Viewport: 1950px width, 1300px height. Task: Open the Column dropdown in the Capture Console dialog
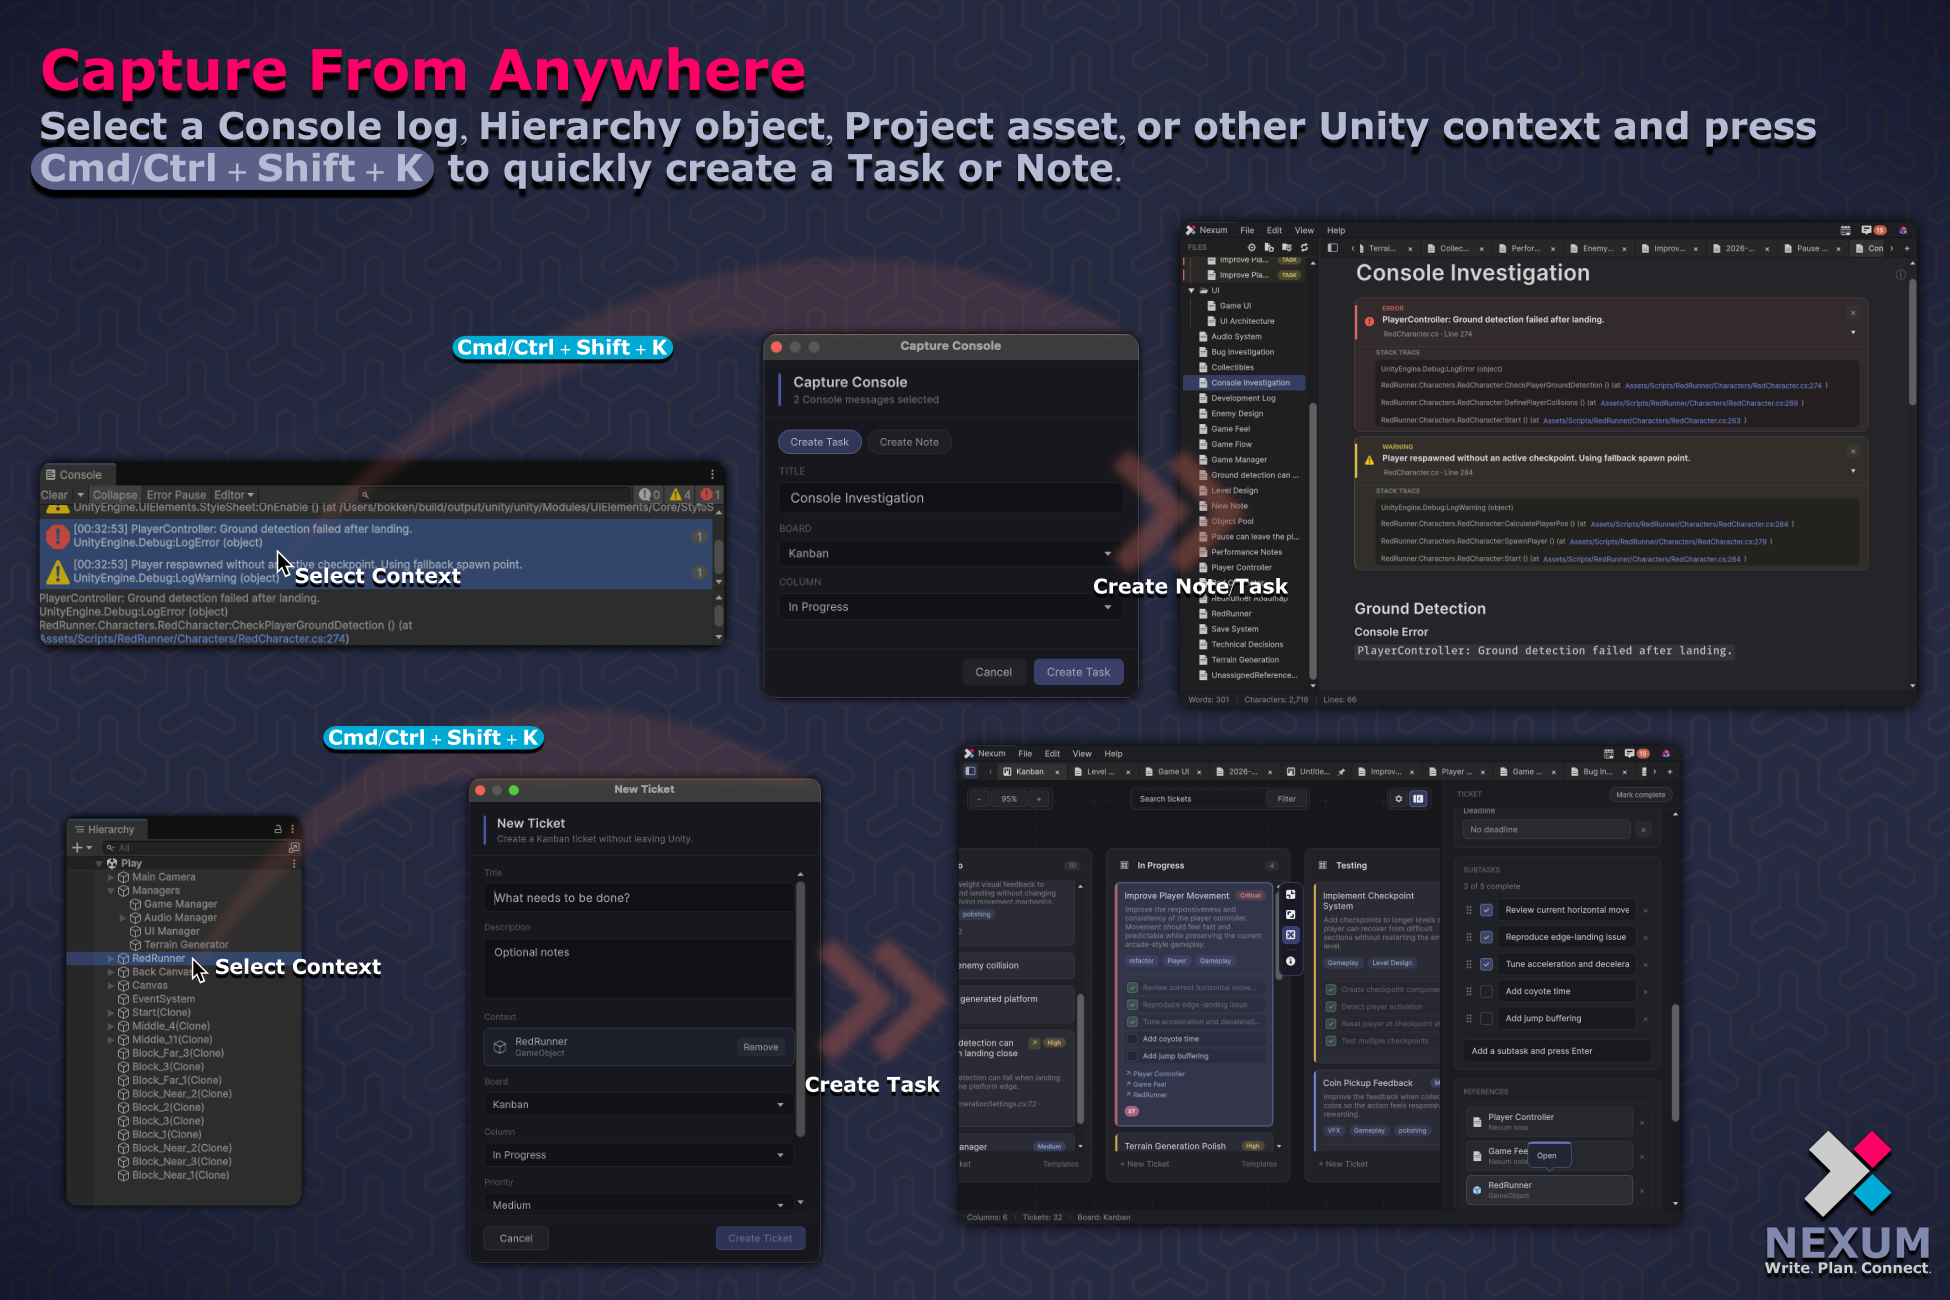950,607
